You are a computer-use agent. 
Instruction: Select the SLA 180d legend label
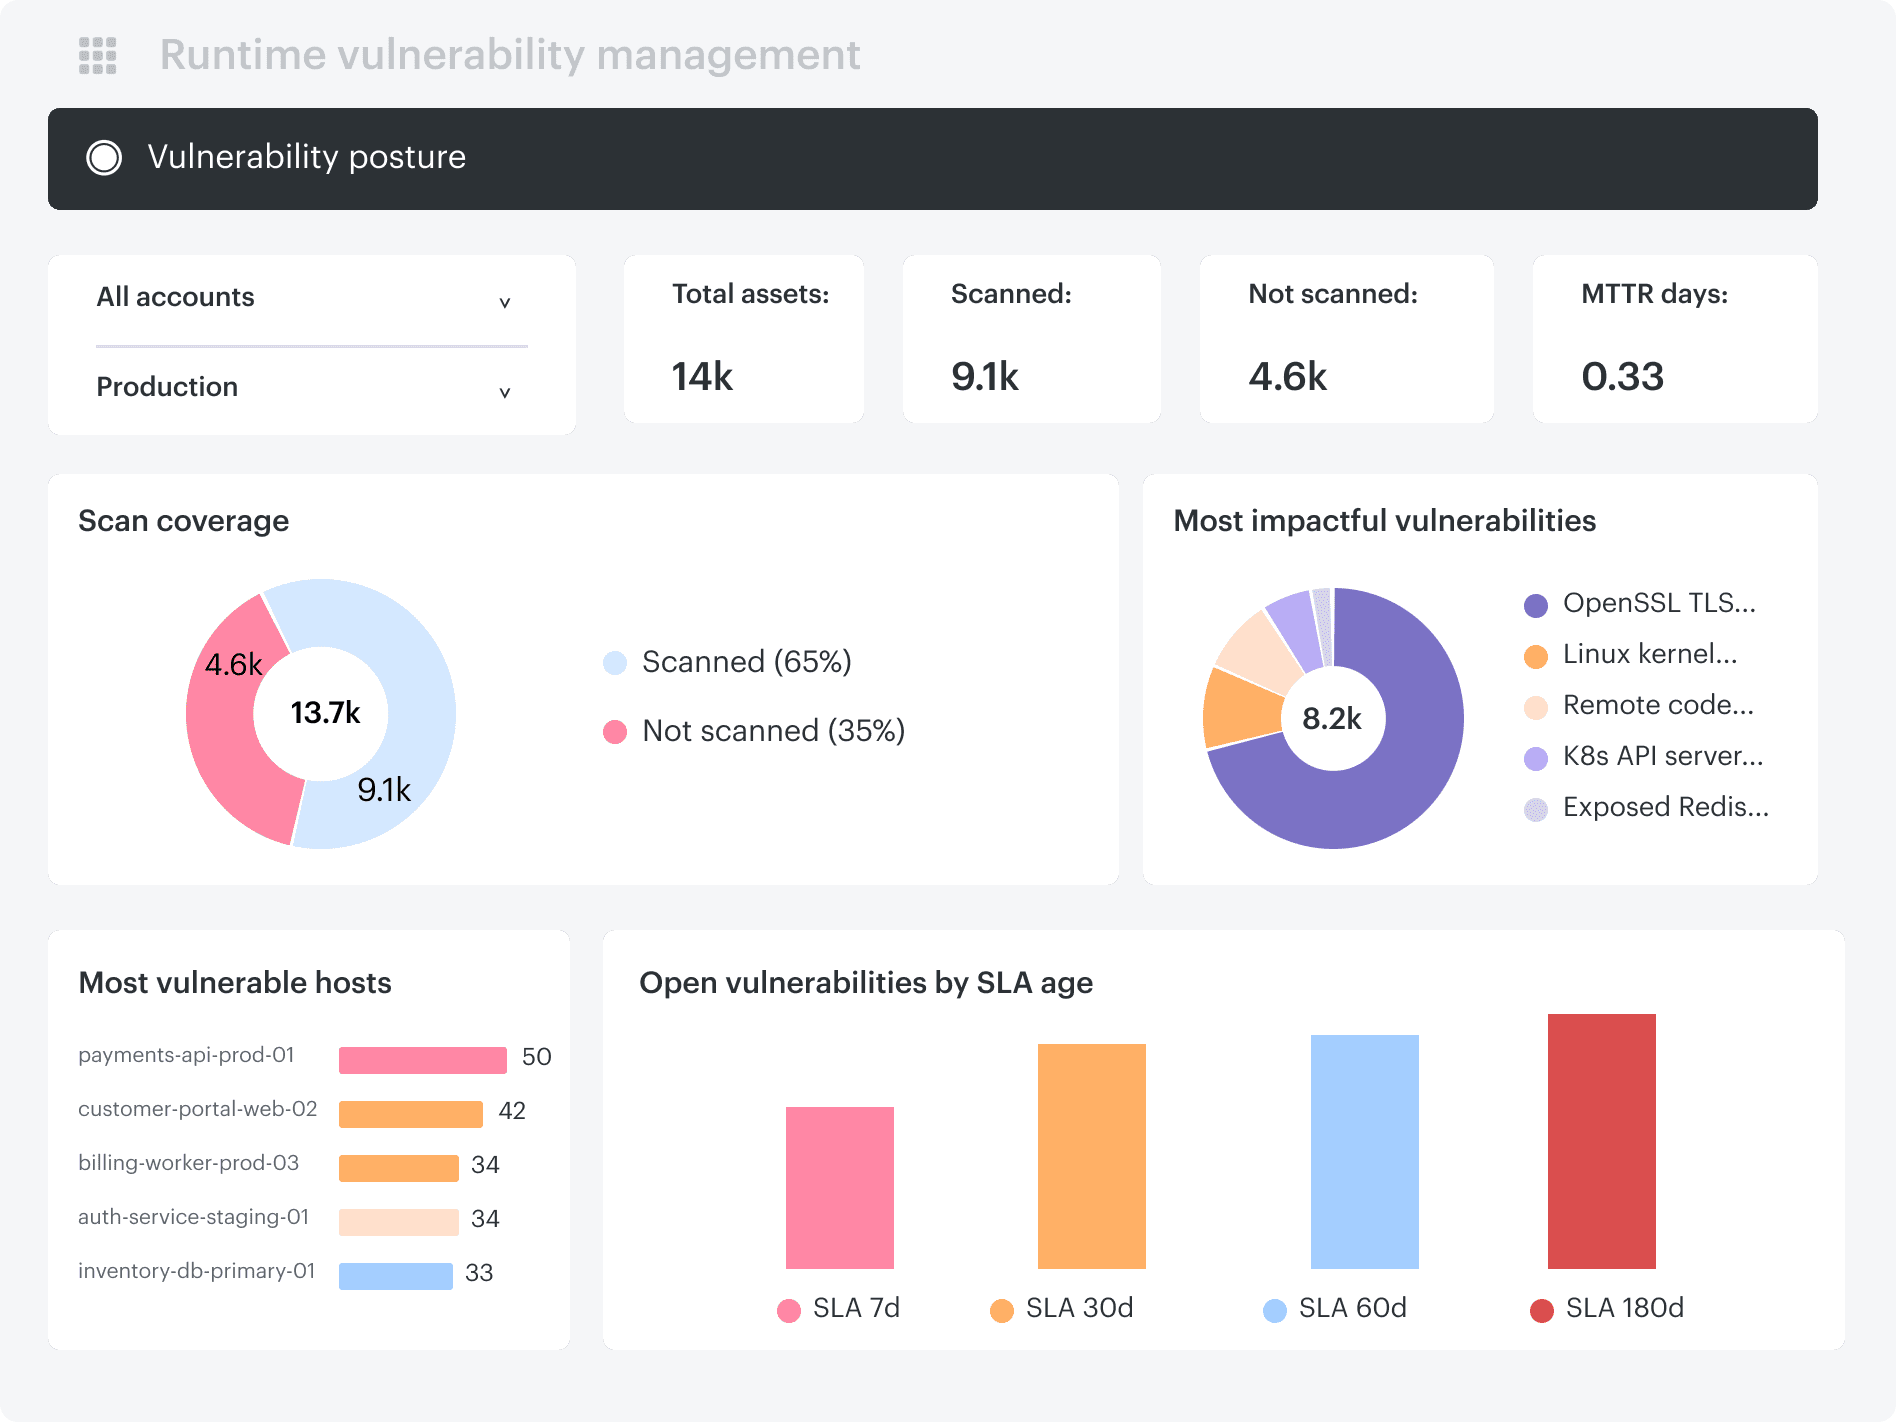[1625, 1308]
